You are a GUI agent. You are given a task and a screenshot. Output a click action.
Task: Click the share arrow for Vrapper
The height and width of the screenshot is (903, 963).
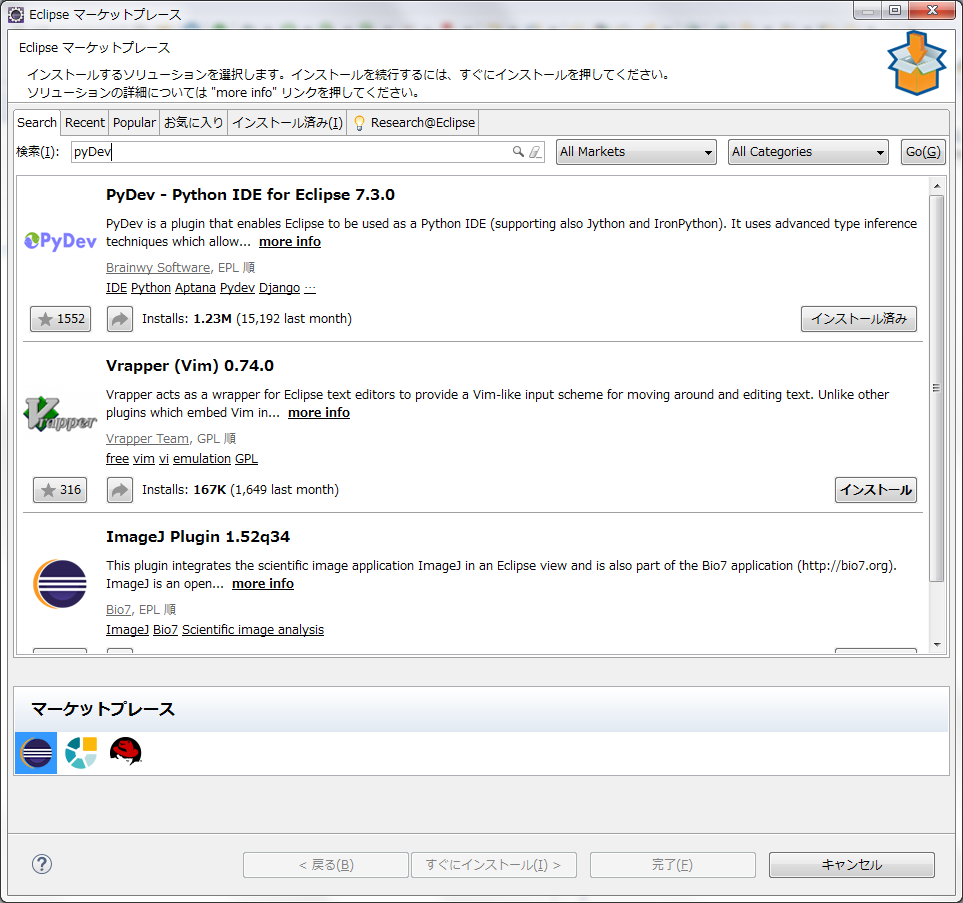[x=120, y=490]
